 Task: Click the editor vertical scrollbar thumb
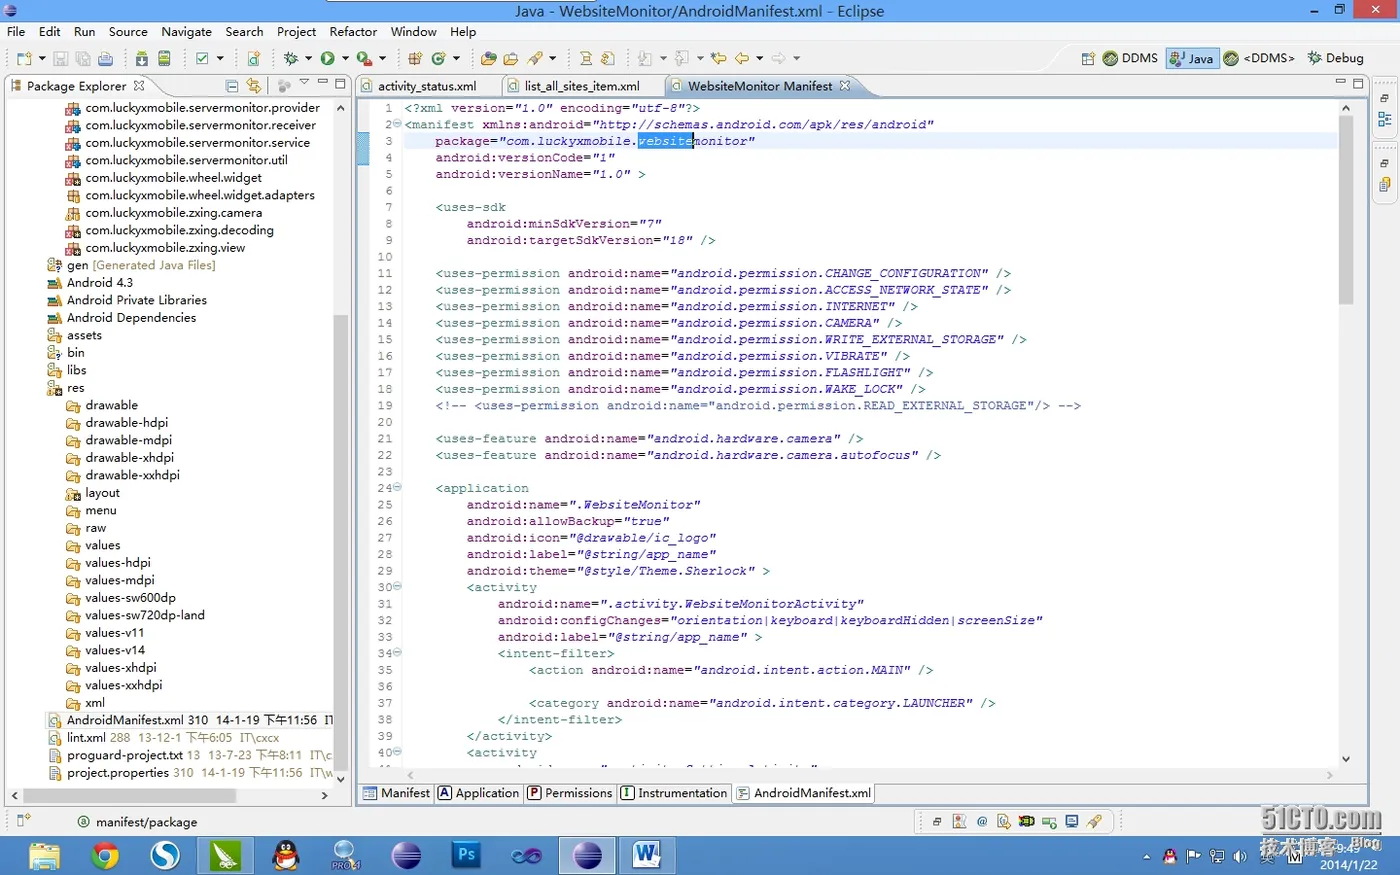point(1345,210)
